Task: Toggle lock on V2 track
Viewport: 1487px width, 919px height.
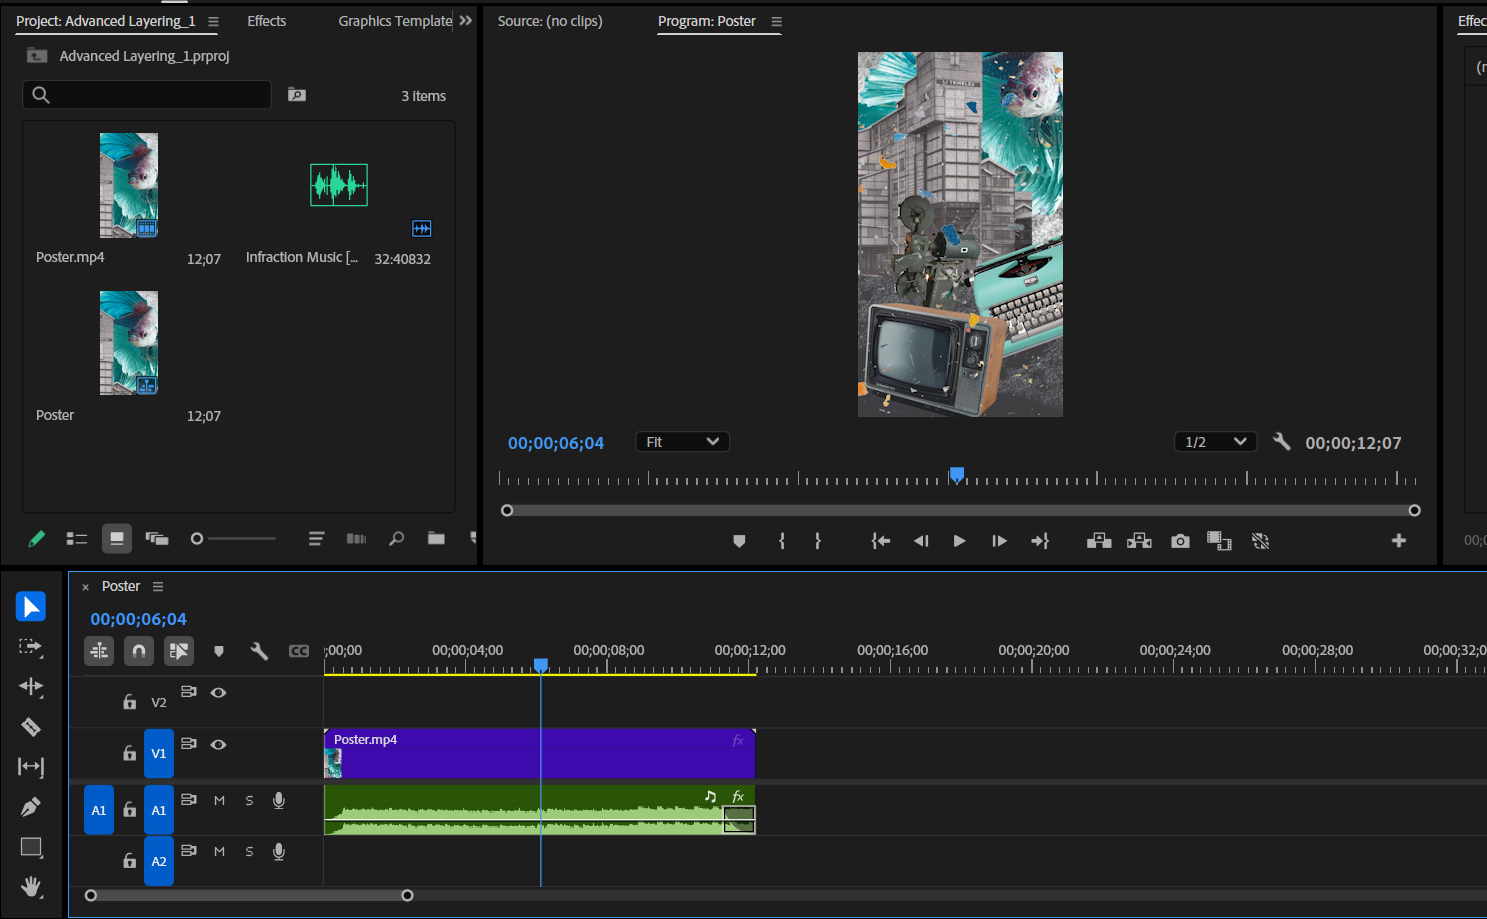Action: point(129,702)
